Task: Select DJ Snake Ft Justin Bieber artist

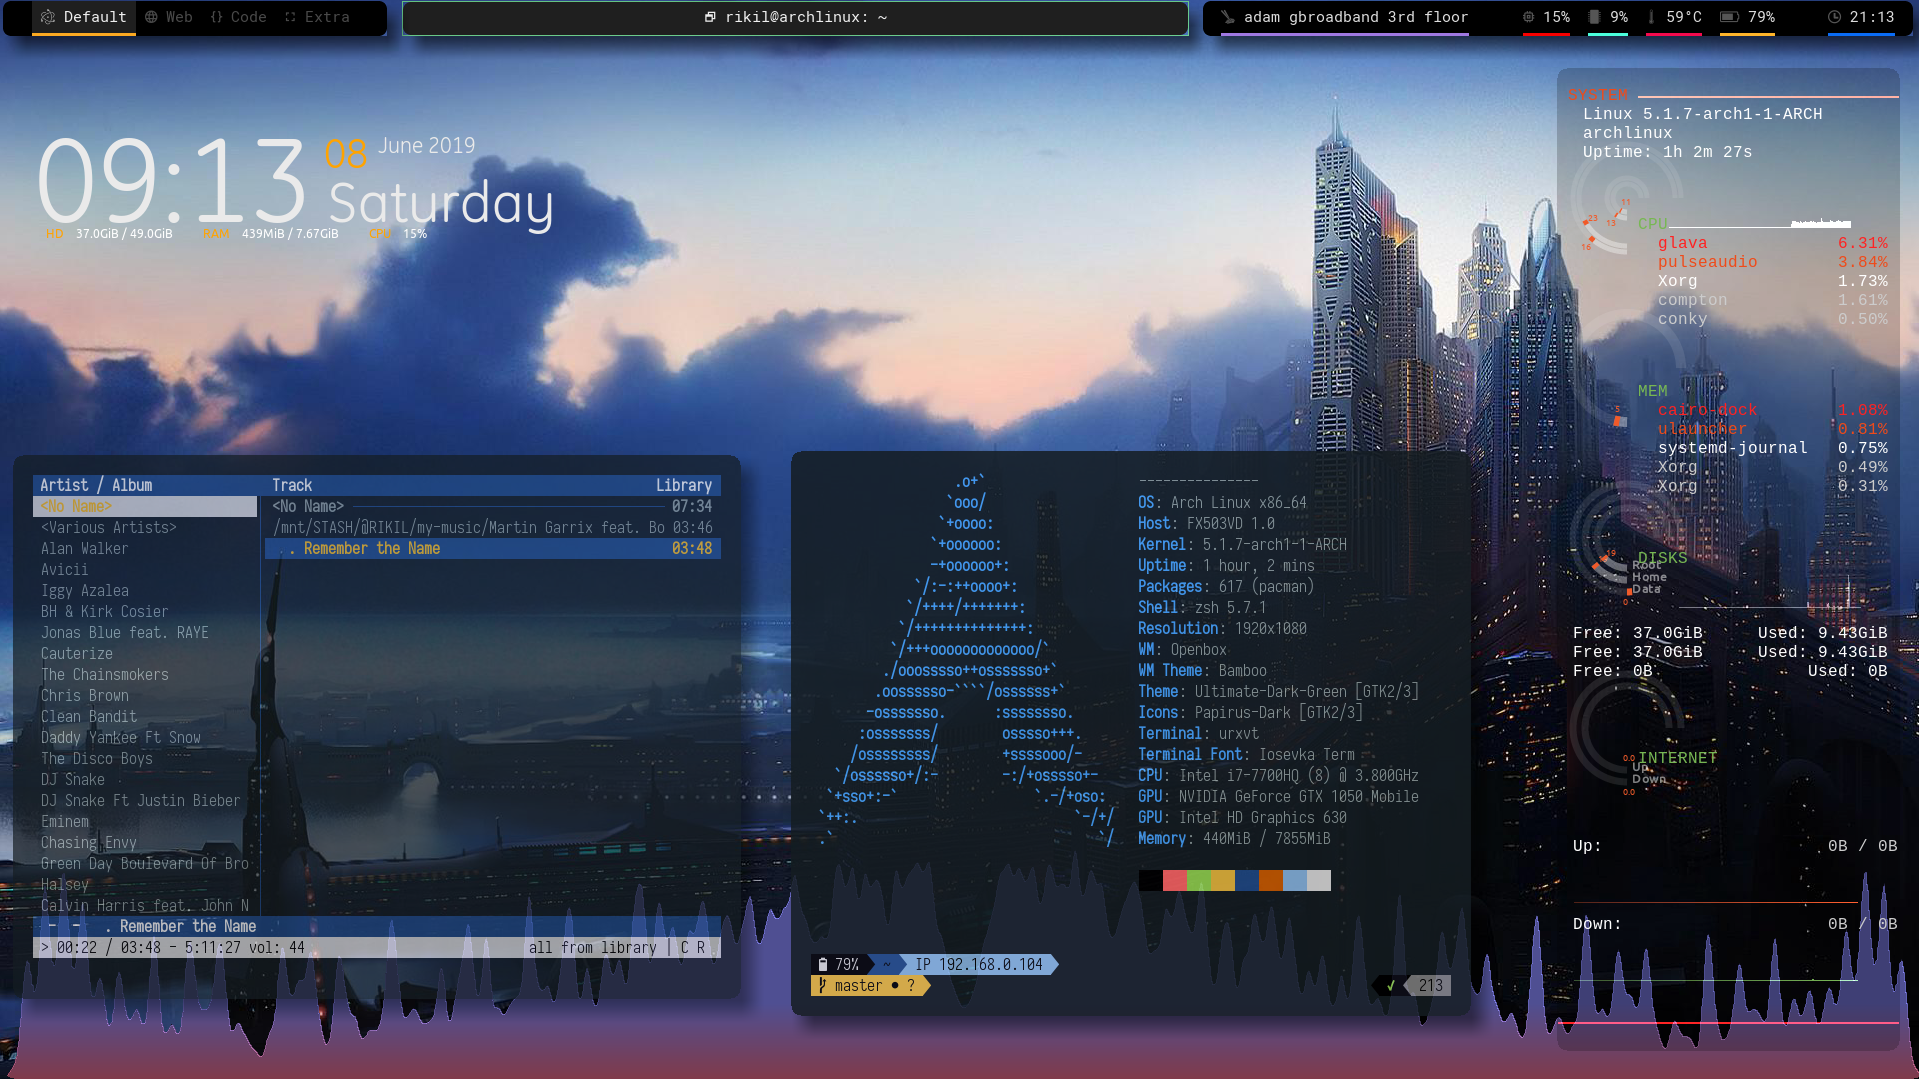Action: [x=140, y=800]
